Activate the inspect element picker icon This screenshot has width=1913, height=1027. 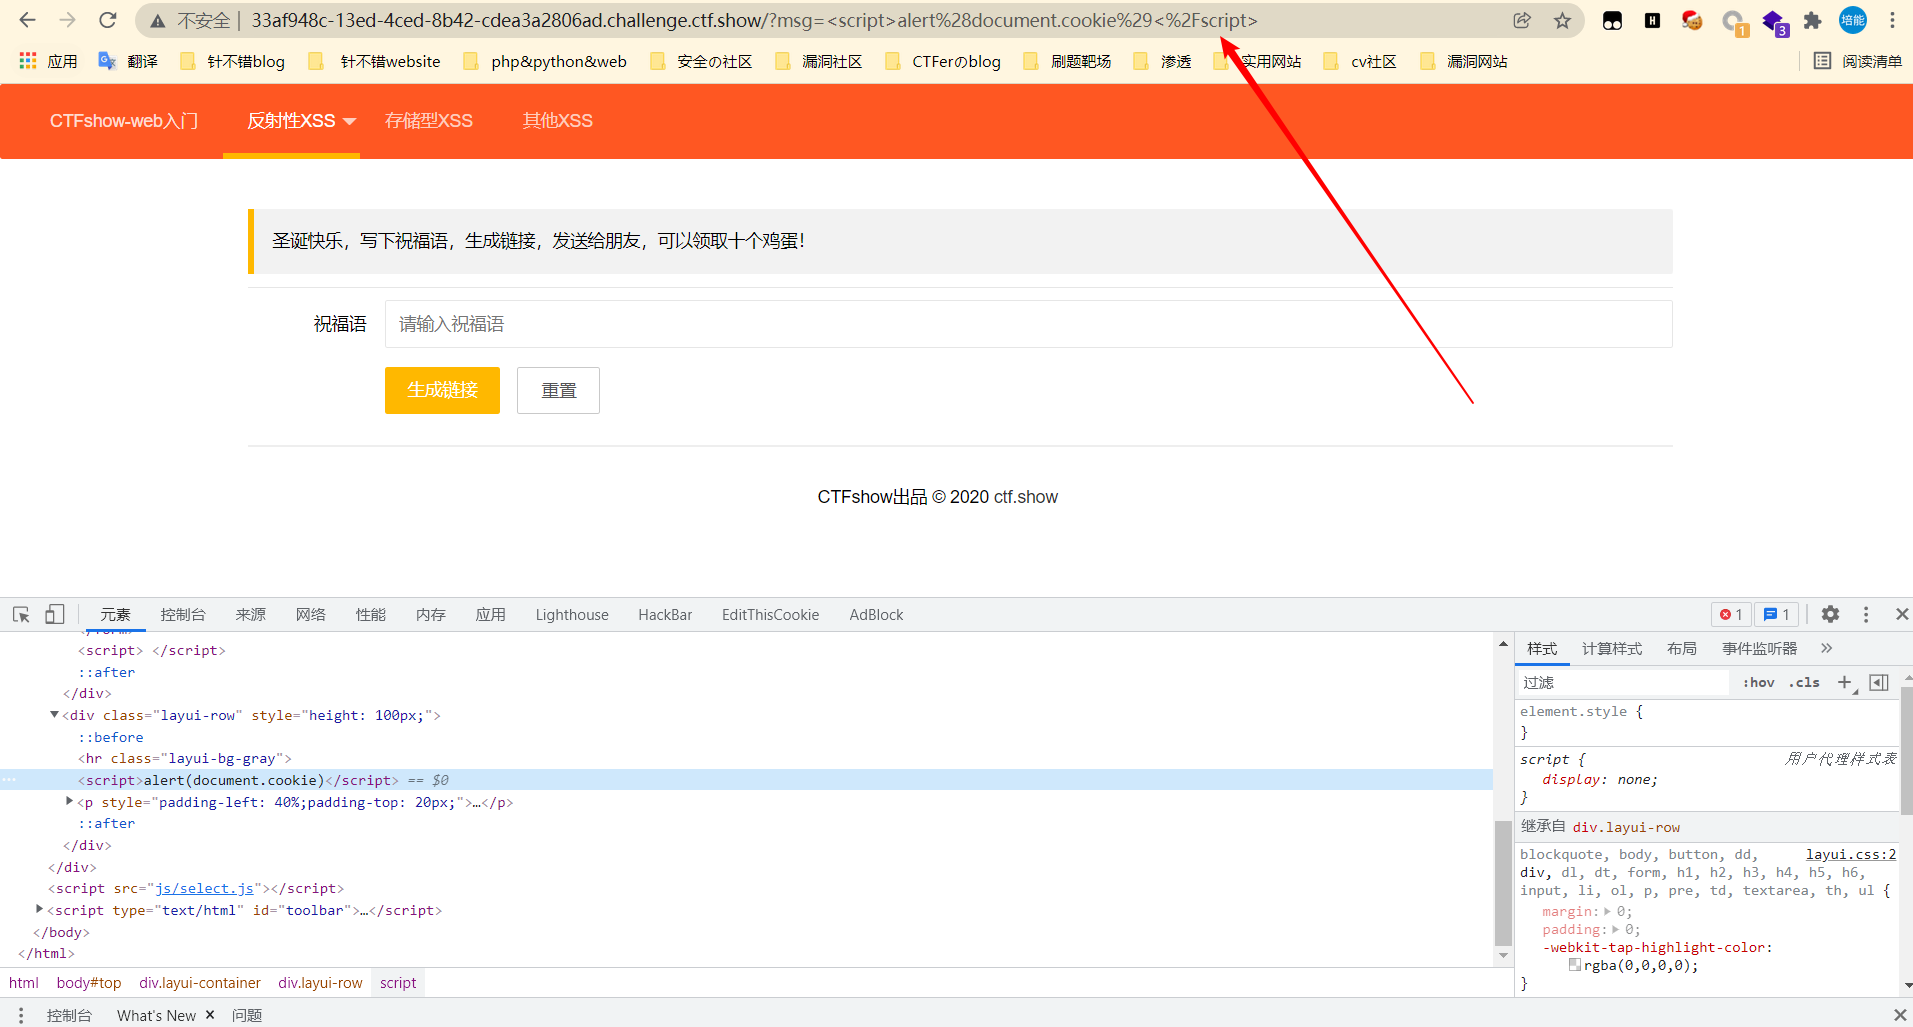click(x=21, y=615)
